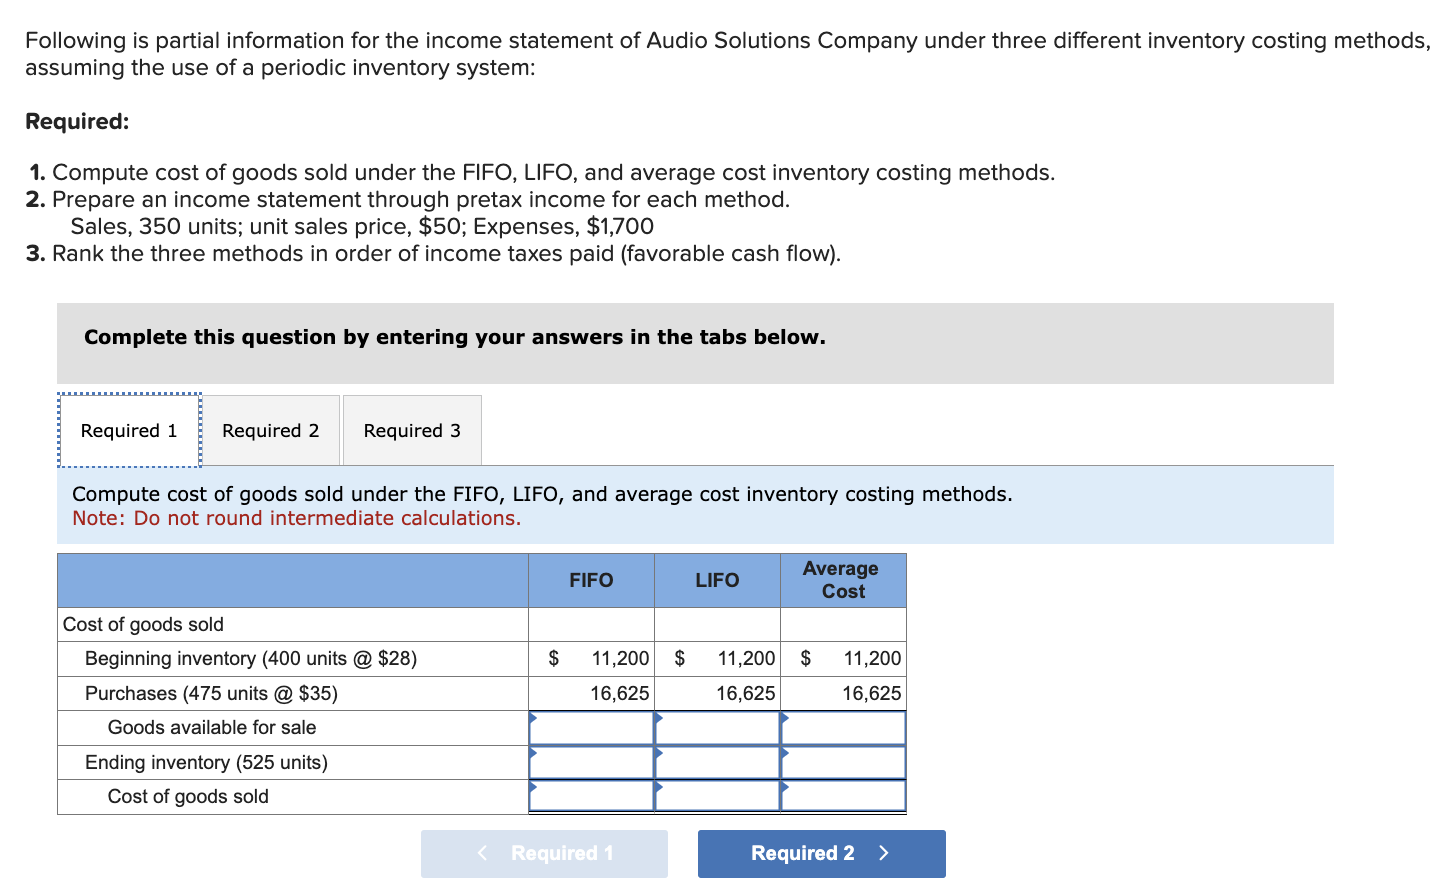Click LIFO beginning inventory value 11,200
This screenshot has width=1456, height=886.
746,658
